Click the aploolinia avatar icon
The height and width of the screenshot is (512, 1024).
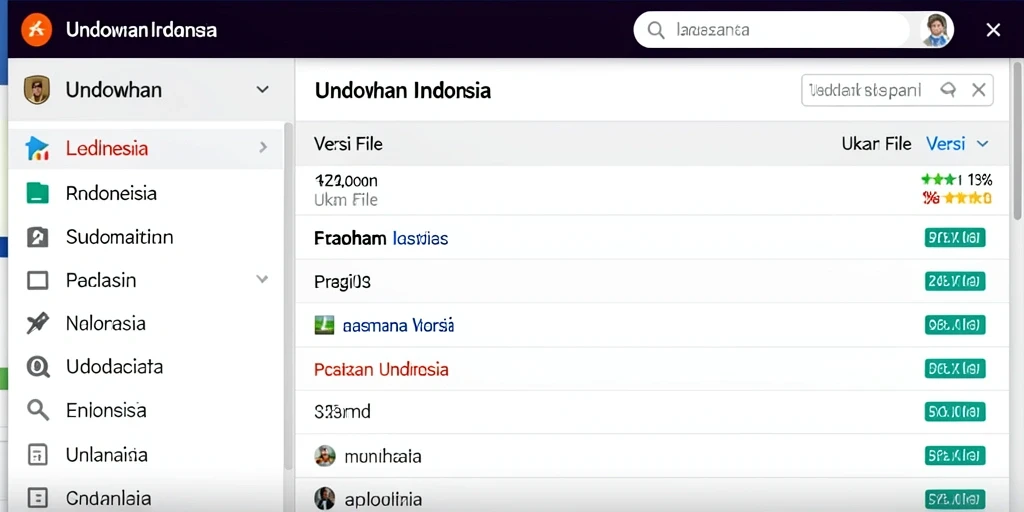click(325, 498)
